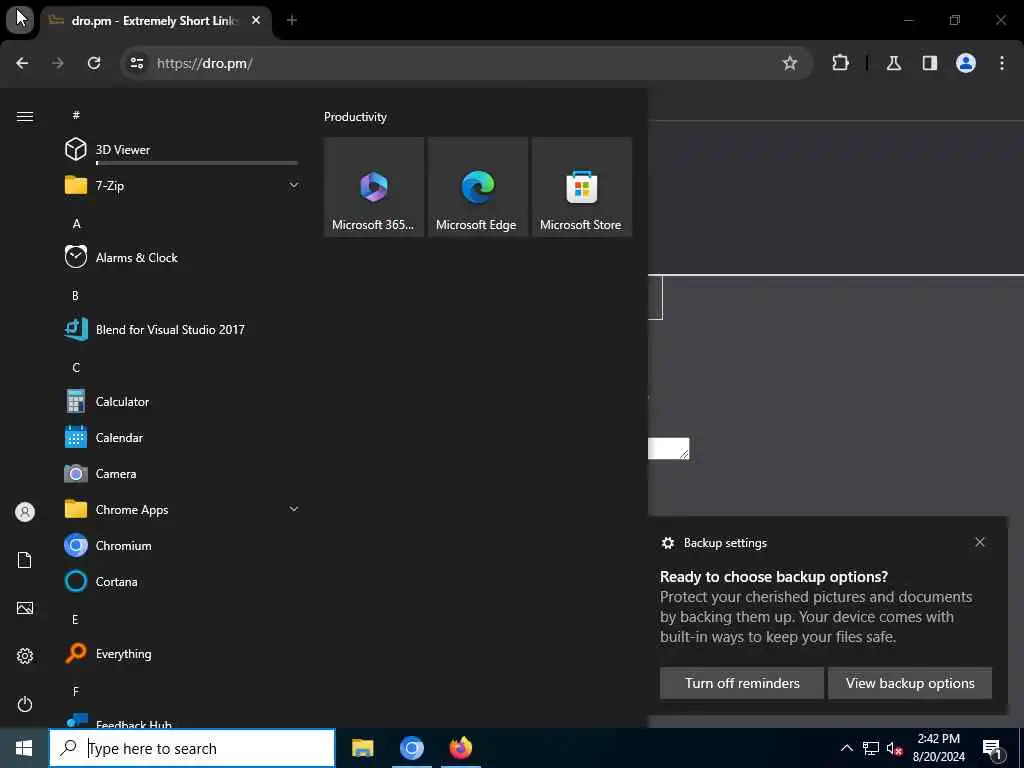View site information icon in address bar
The height and width of the screenshot is (768, 1024).
tap(136, 63)
